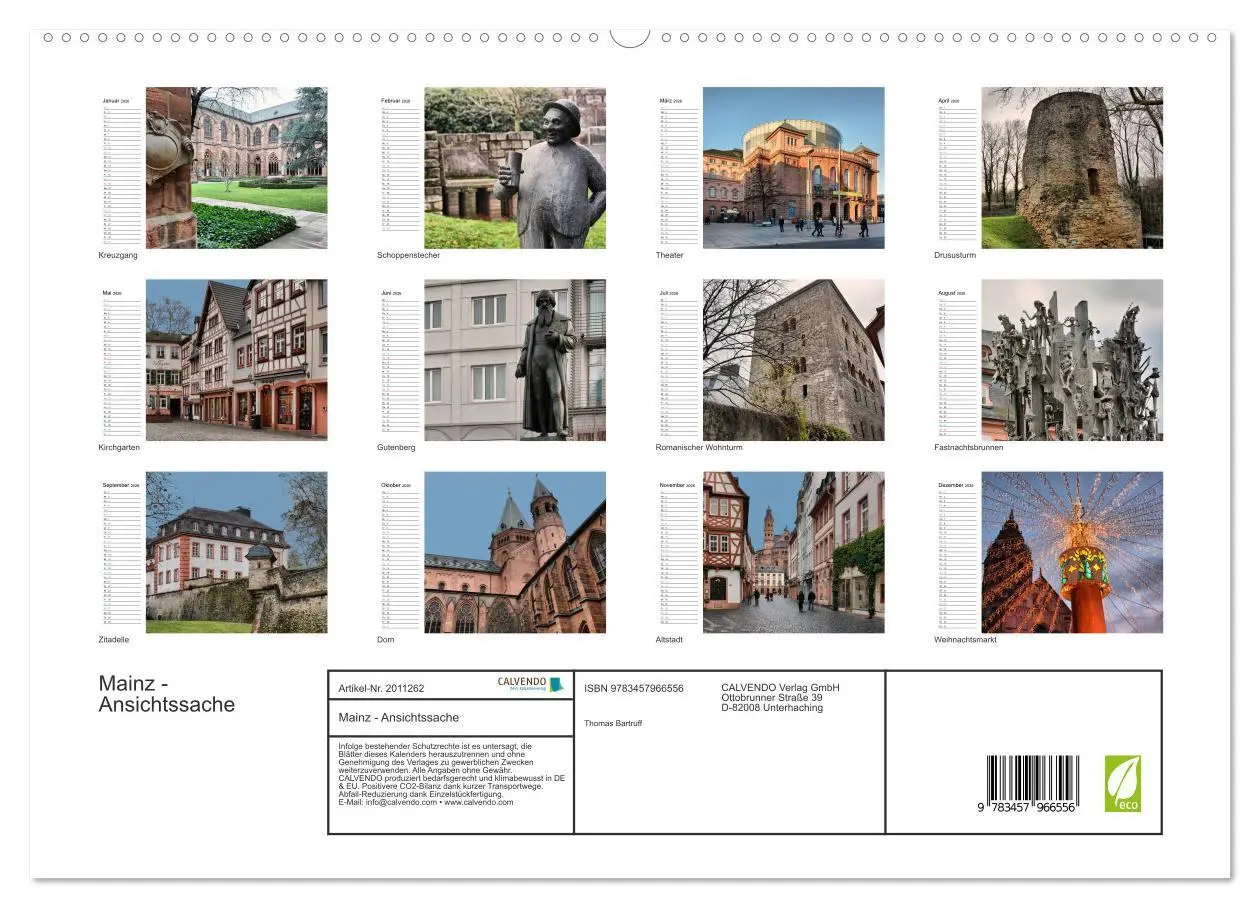Open the Altstadt street scene image
Viewport: 1260px width, 908px height.
(795, 551)
